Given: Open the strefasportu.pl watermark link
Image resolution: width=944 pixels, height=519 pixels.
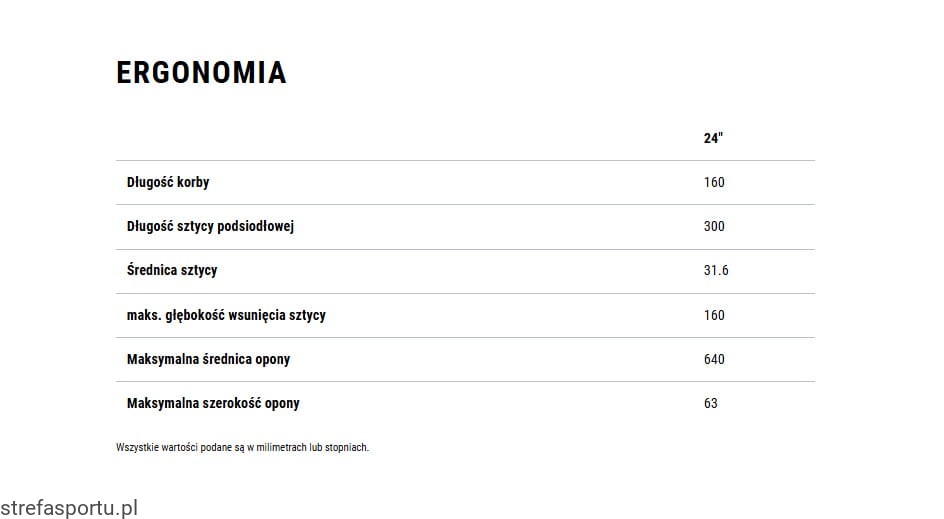Looking at the screenshot, I should [x=69, y=507].
